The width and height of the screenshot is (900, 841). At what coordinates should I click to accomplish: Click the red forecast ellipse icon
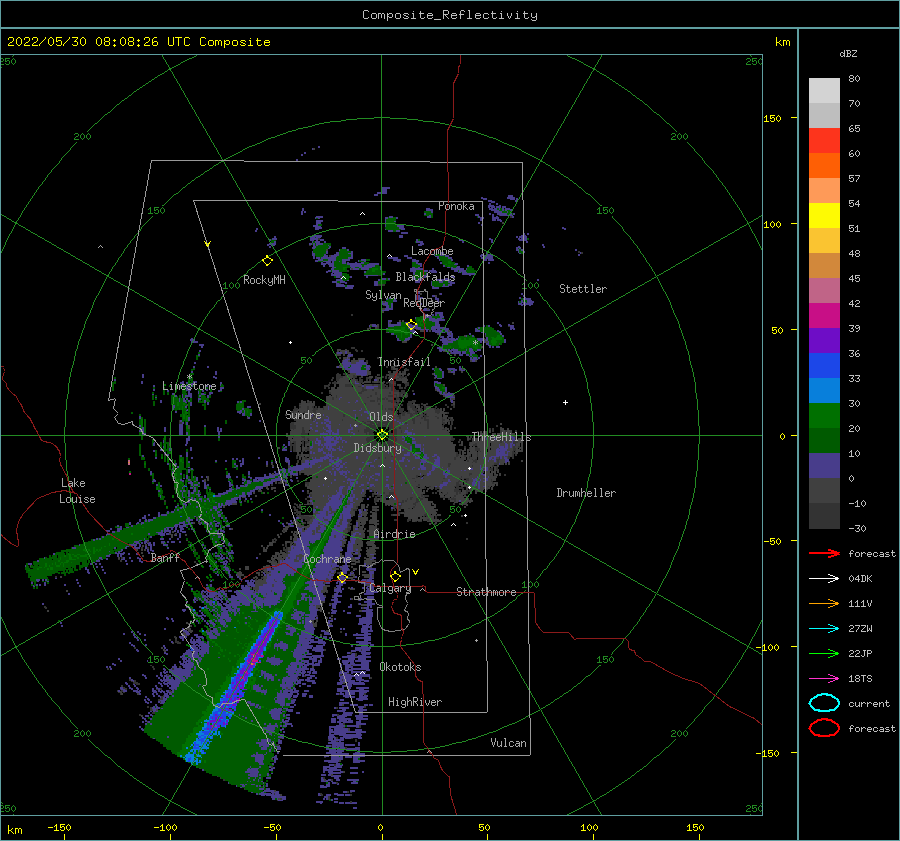tap(824, 728)
